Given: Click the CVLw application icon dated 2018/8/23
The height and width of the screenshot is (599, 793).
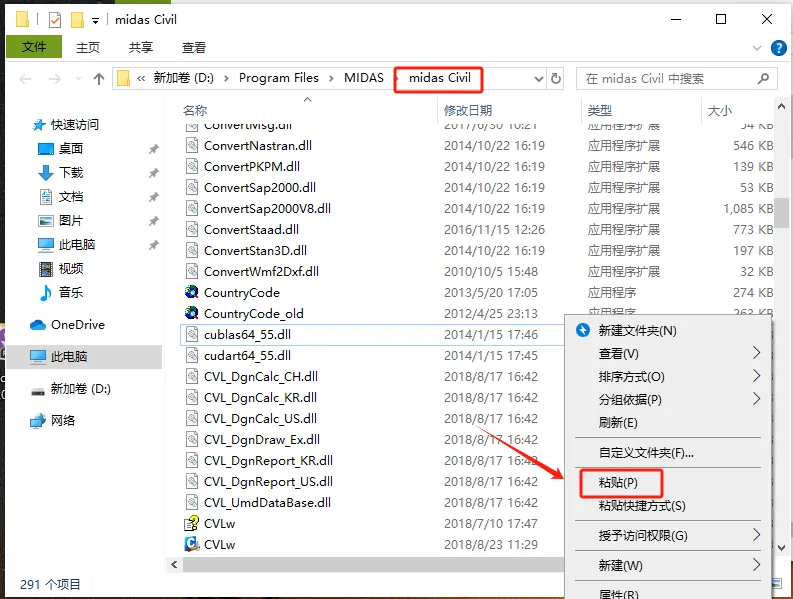Looking at the screenshot, I should (192, 544).
